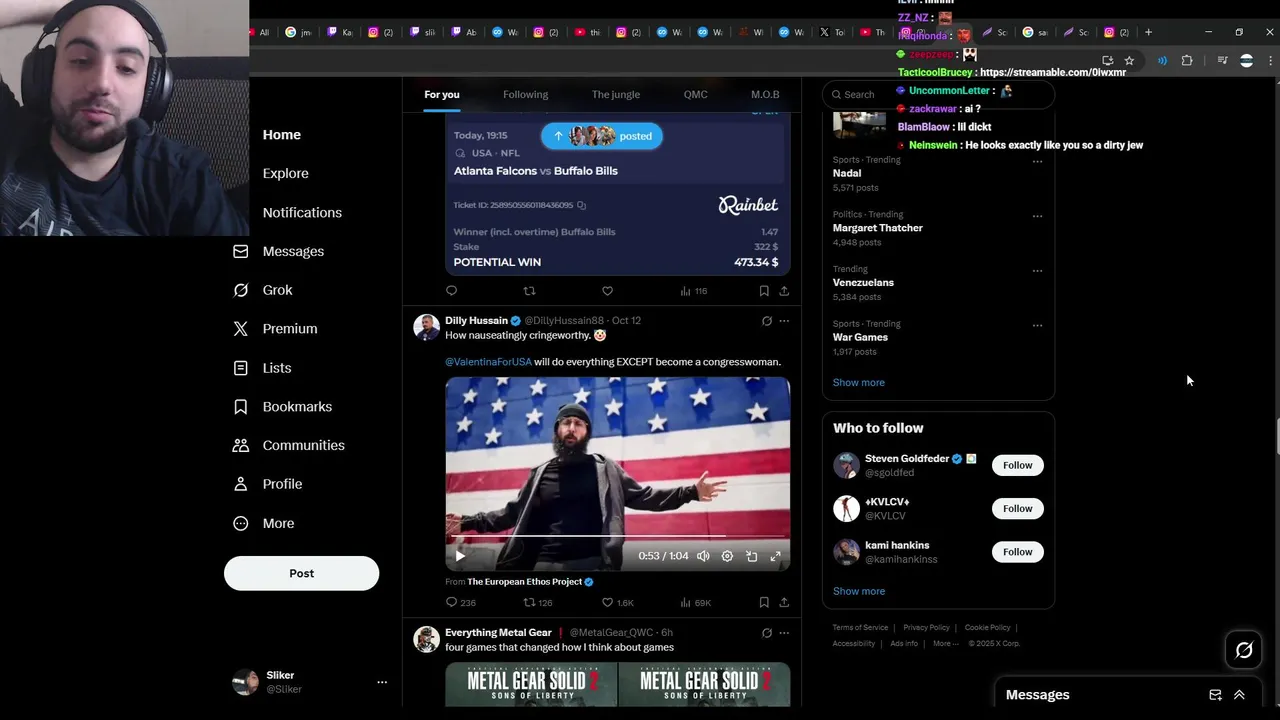Open Notifications in the sidebar
The image size is (1280, 720).
pyautogui.click(x=302, y=212)
